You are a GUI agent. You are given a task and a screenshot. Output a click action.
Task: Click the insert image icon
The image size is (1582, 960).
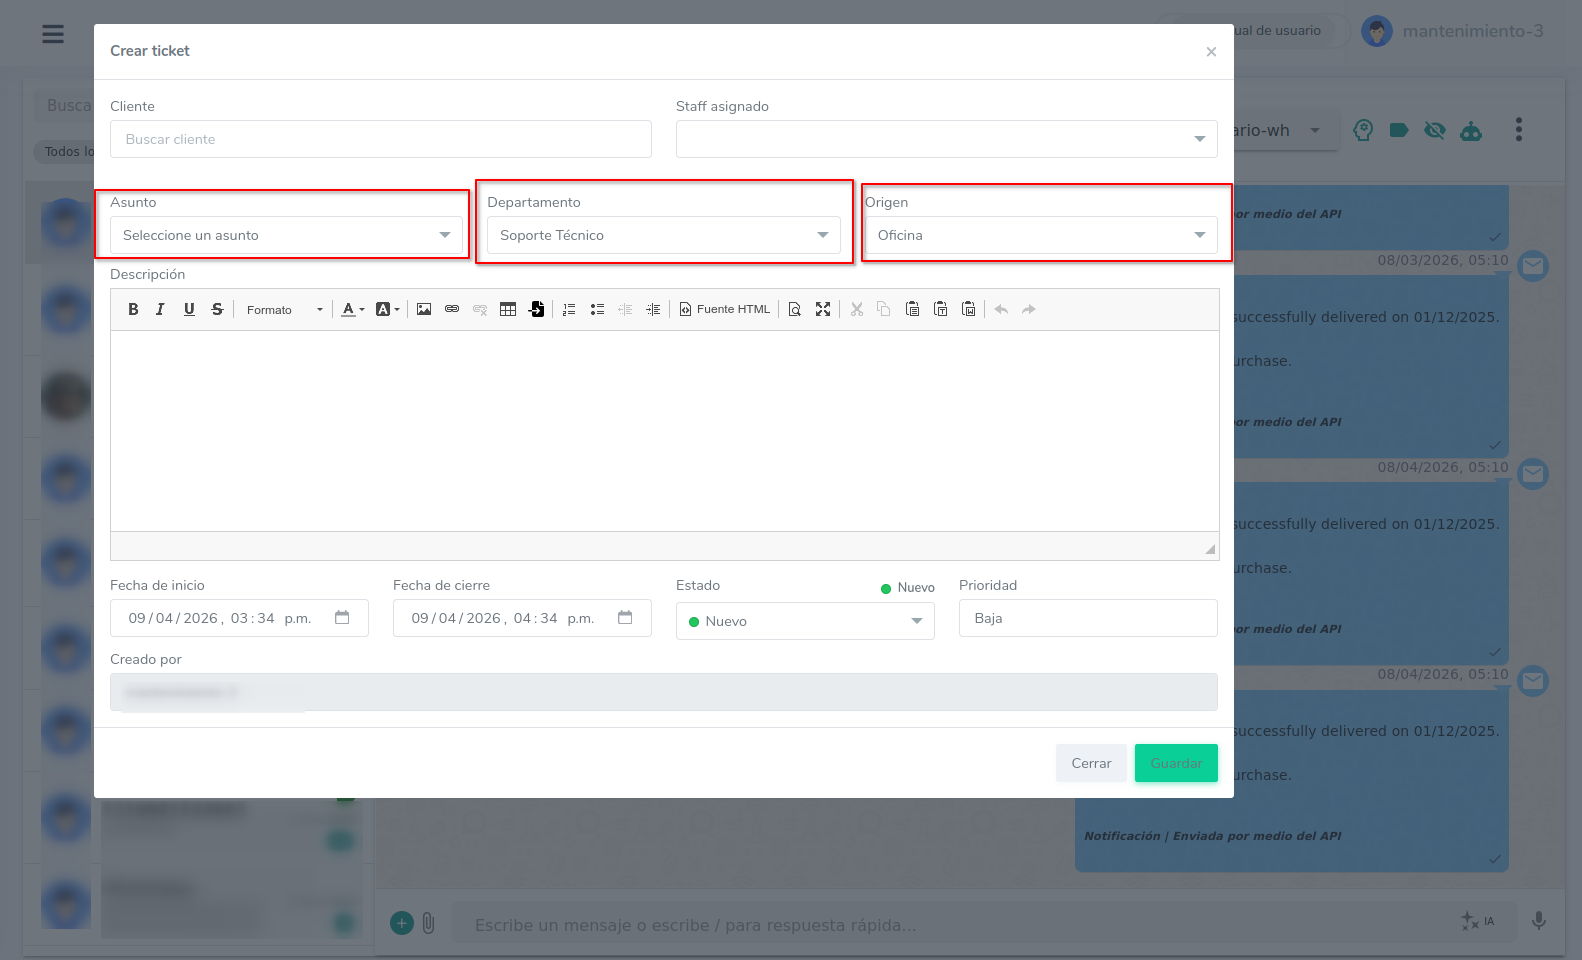[x=424, y=310]
